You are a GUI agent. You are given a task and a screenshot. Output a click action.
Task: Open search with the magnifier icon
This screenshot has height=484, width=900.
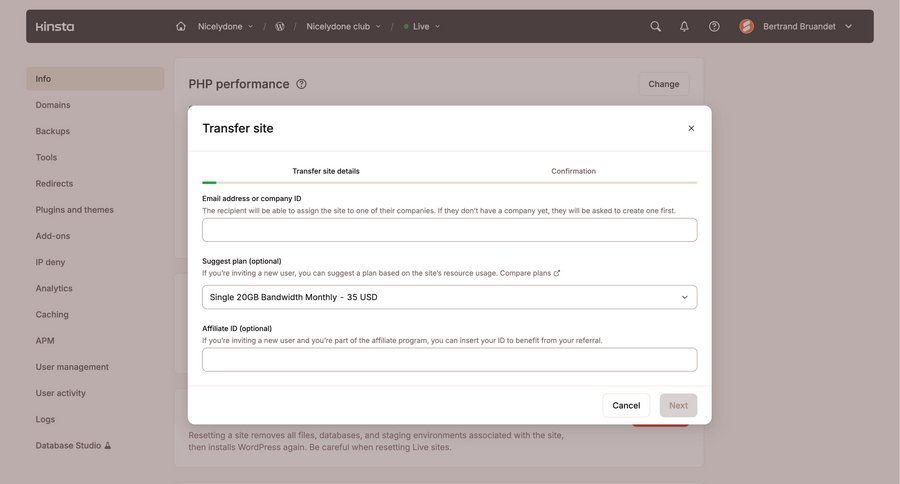pyautogui.click(x=656, y=26)
